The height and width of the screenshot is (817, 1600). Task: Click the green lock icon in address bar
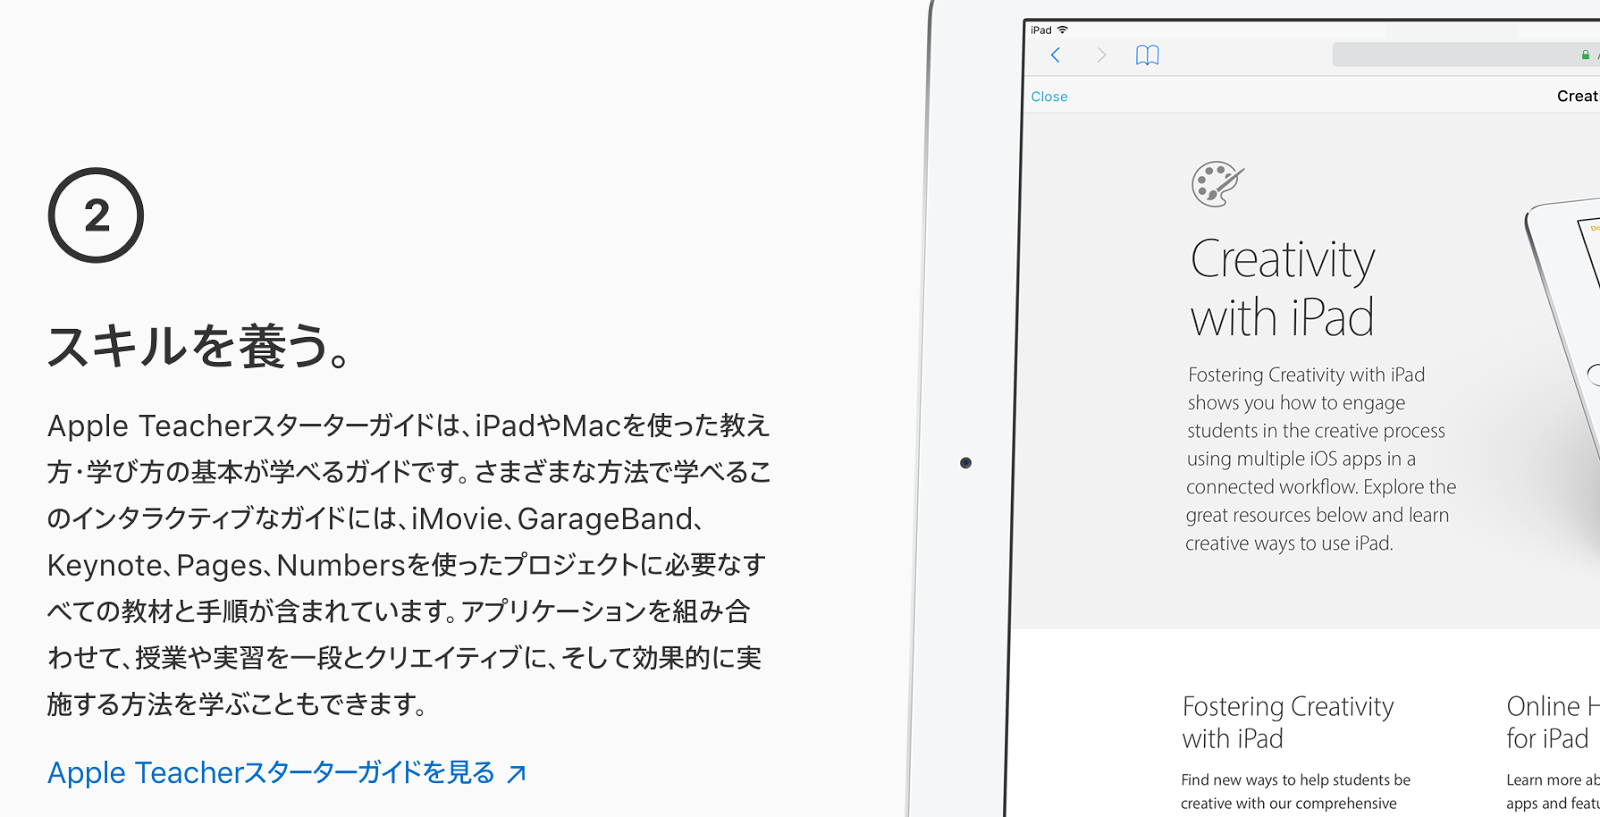(x=1585, y=55)
